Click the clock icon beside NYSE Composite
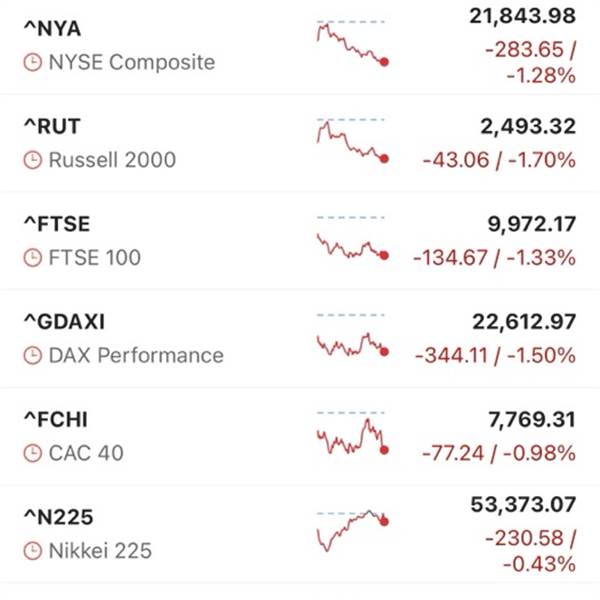This screenshot has width=600, height=600. pos(33,62)
